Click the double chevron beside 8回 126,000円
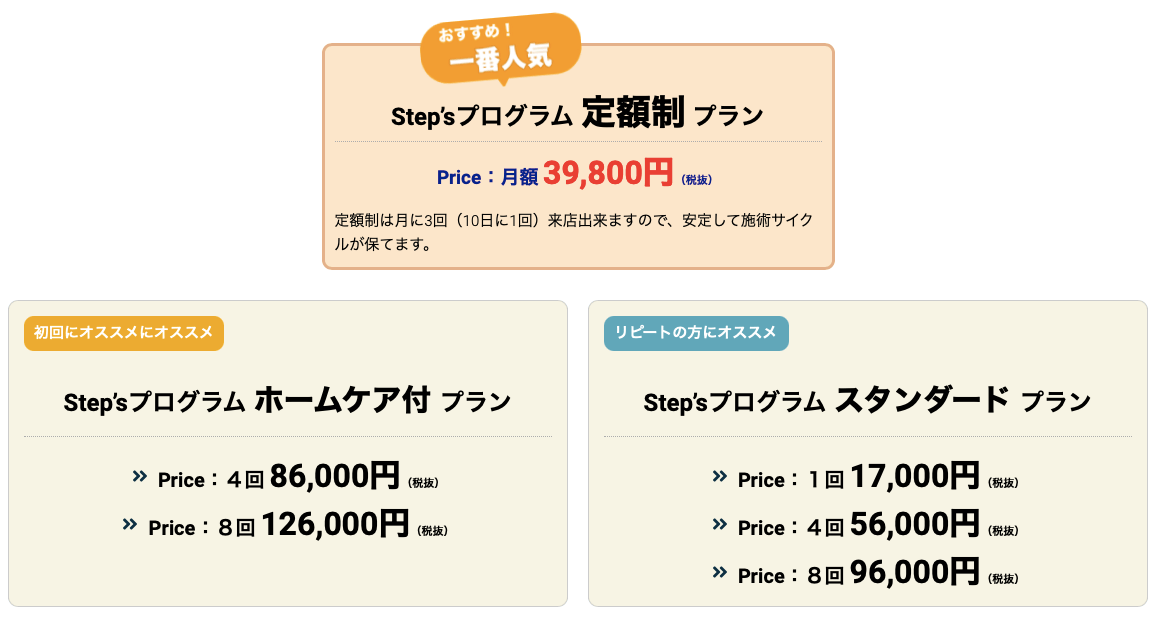Image resolution: width=1156 pixels, height=621 pixels. tap(130, 524)
